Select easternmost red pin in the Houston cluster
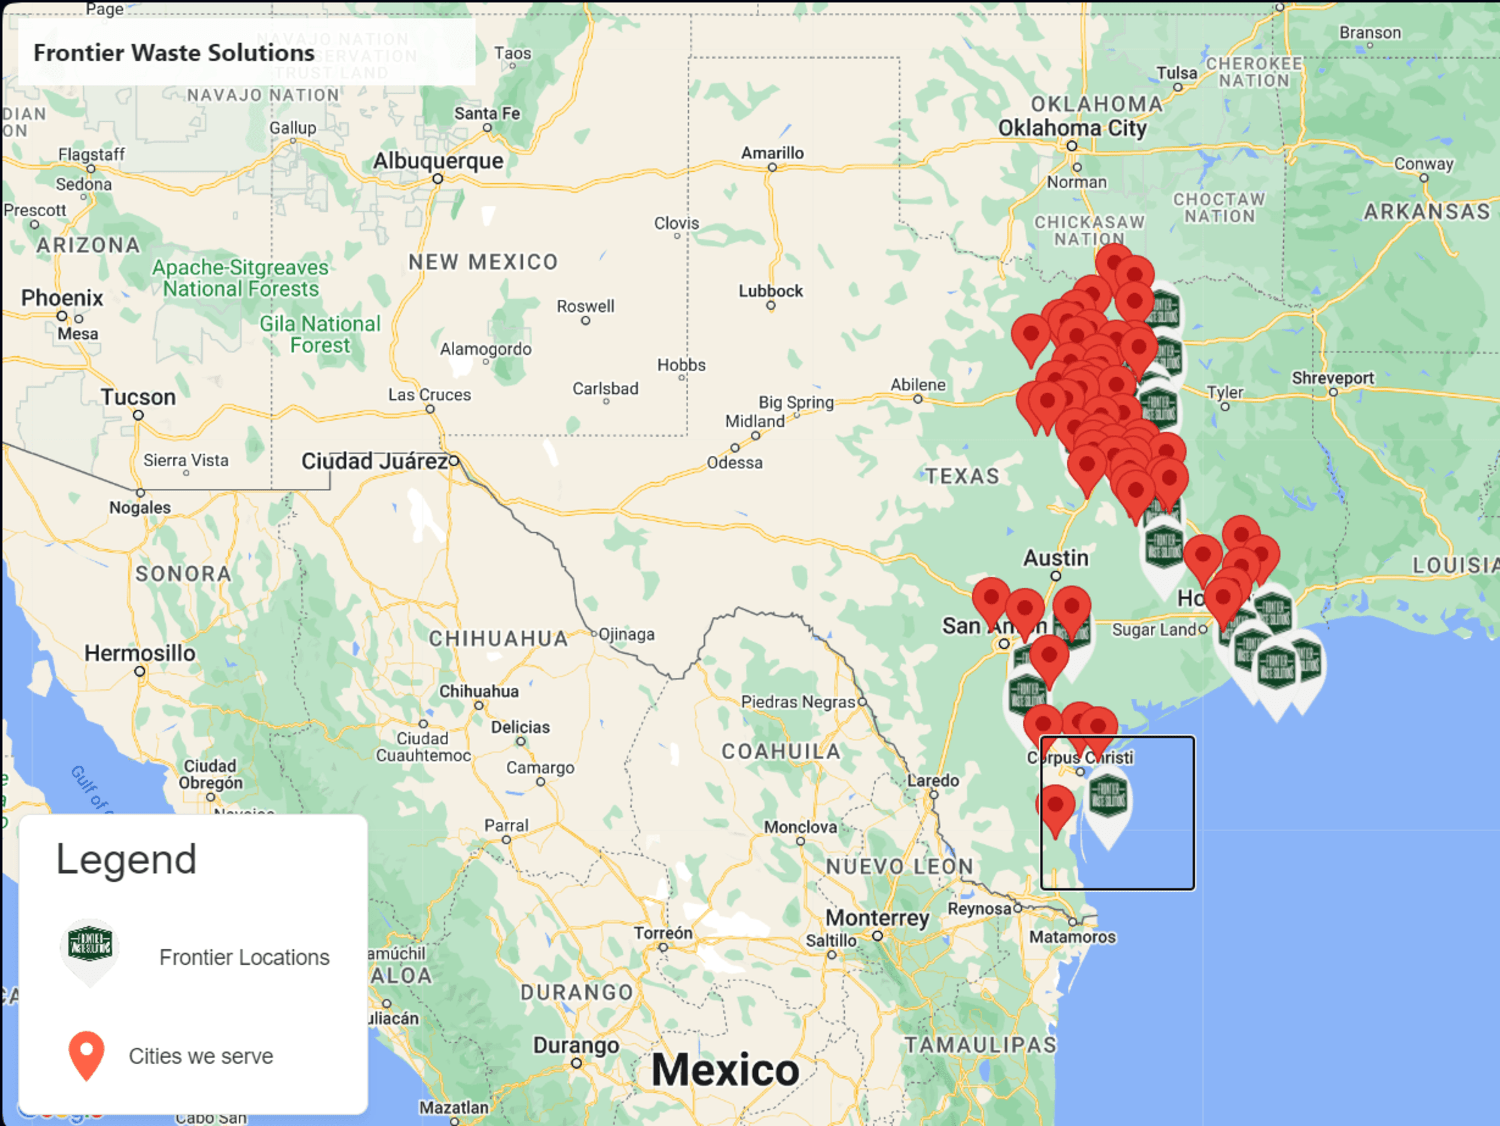 coord(1261,556)
